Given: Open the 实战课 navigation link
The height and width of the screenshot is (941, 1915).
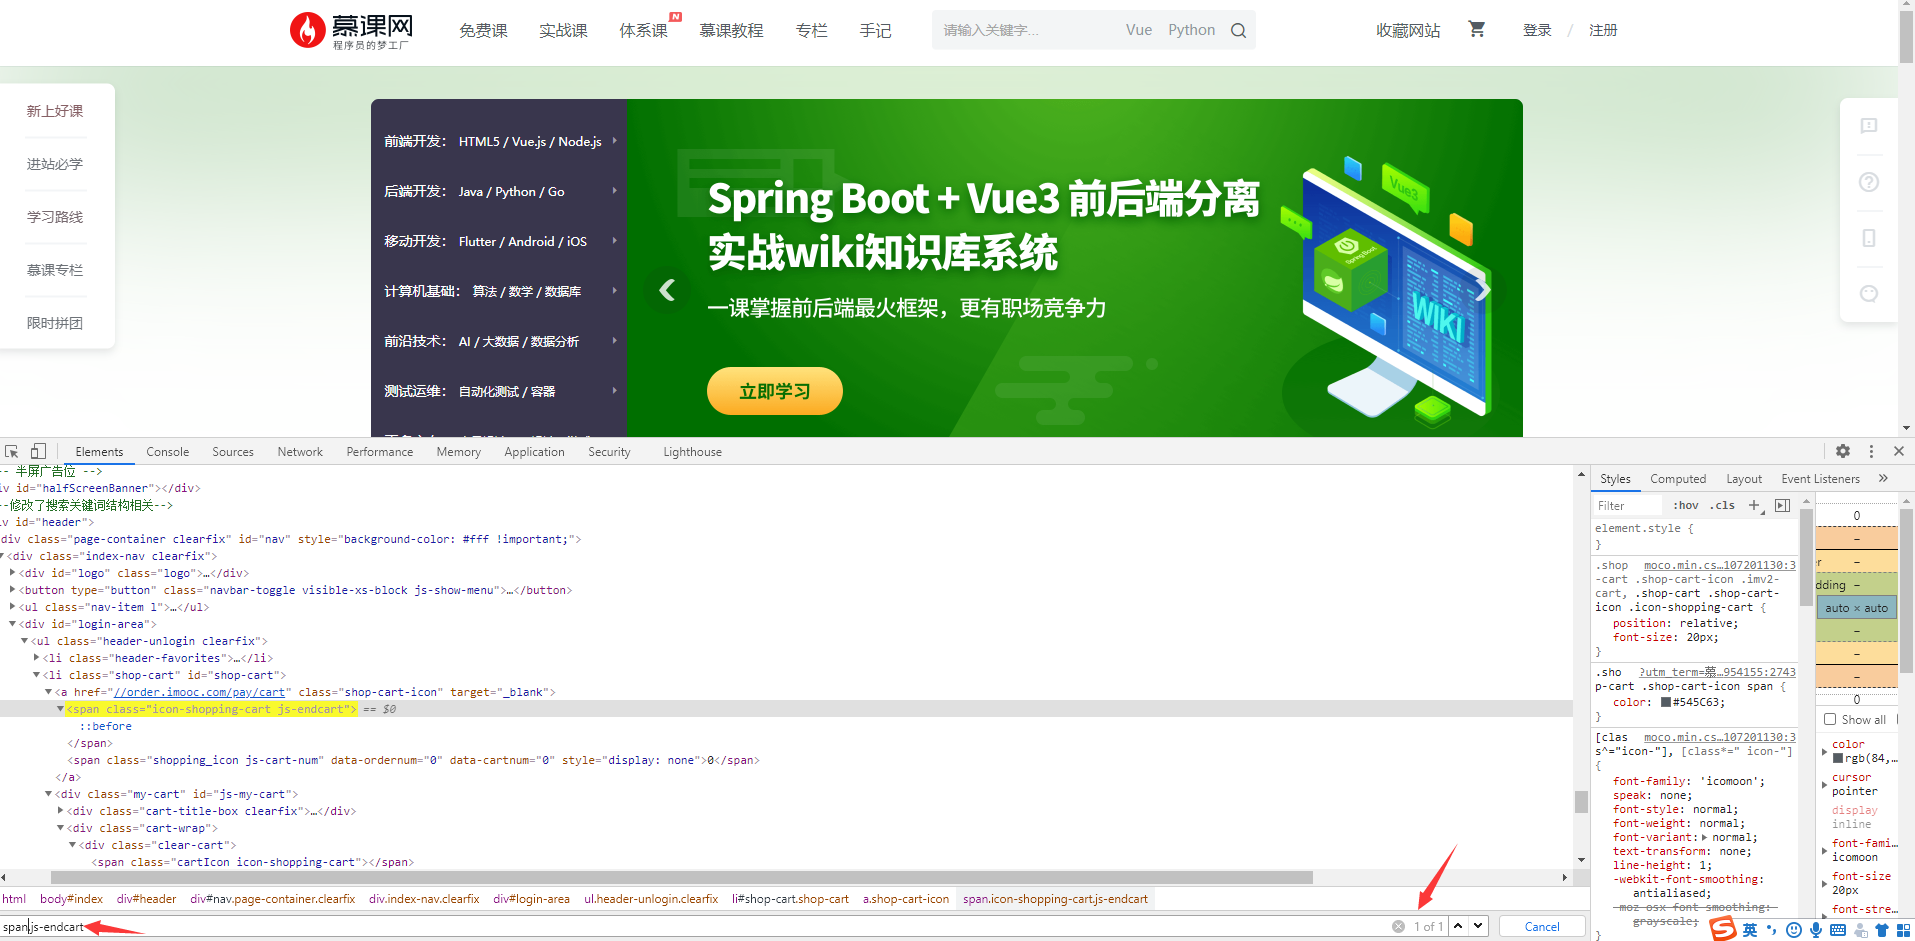Looking at the screenshot, I should coord(563,31).
